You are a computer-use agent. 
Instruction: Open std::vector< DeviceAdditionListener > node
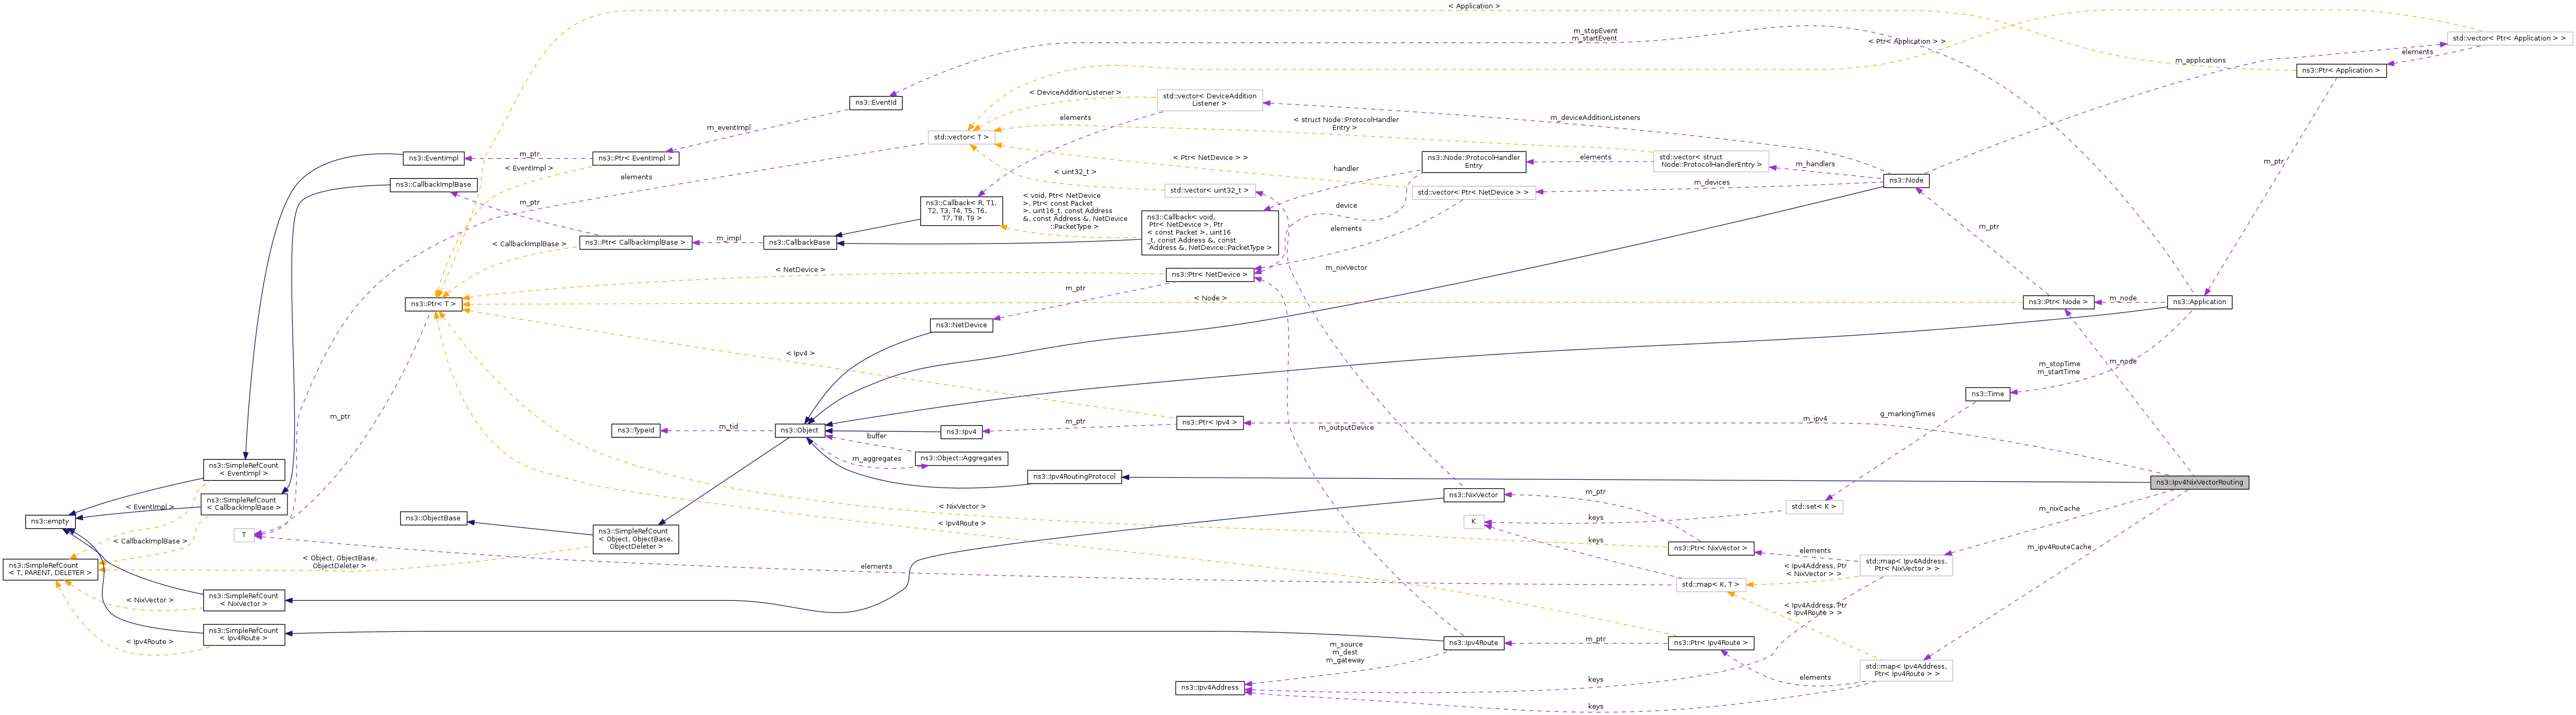point(1209,100)
